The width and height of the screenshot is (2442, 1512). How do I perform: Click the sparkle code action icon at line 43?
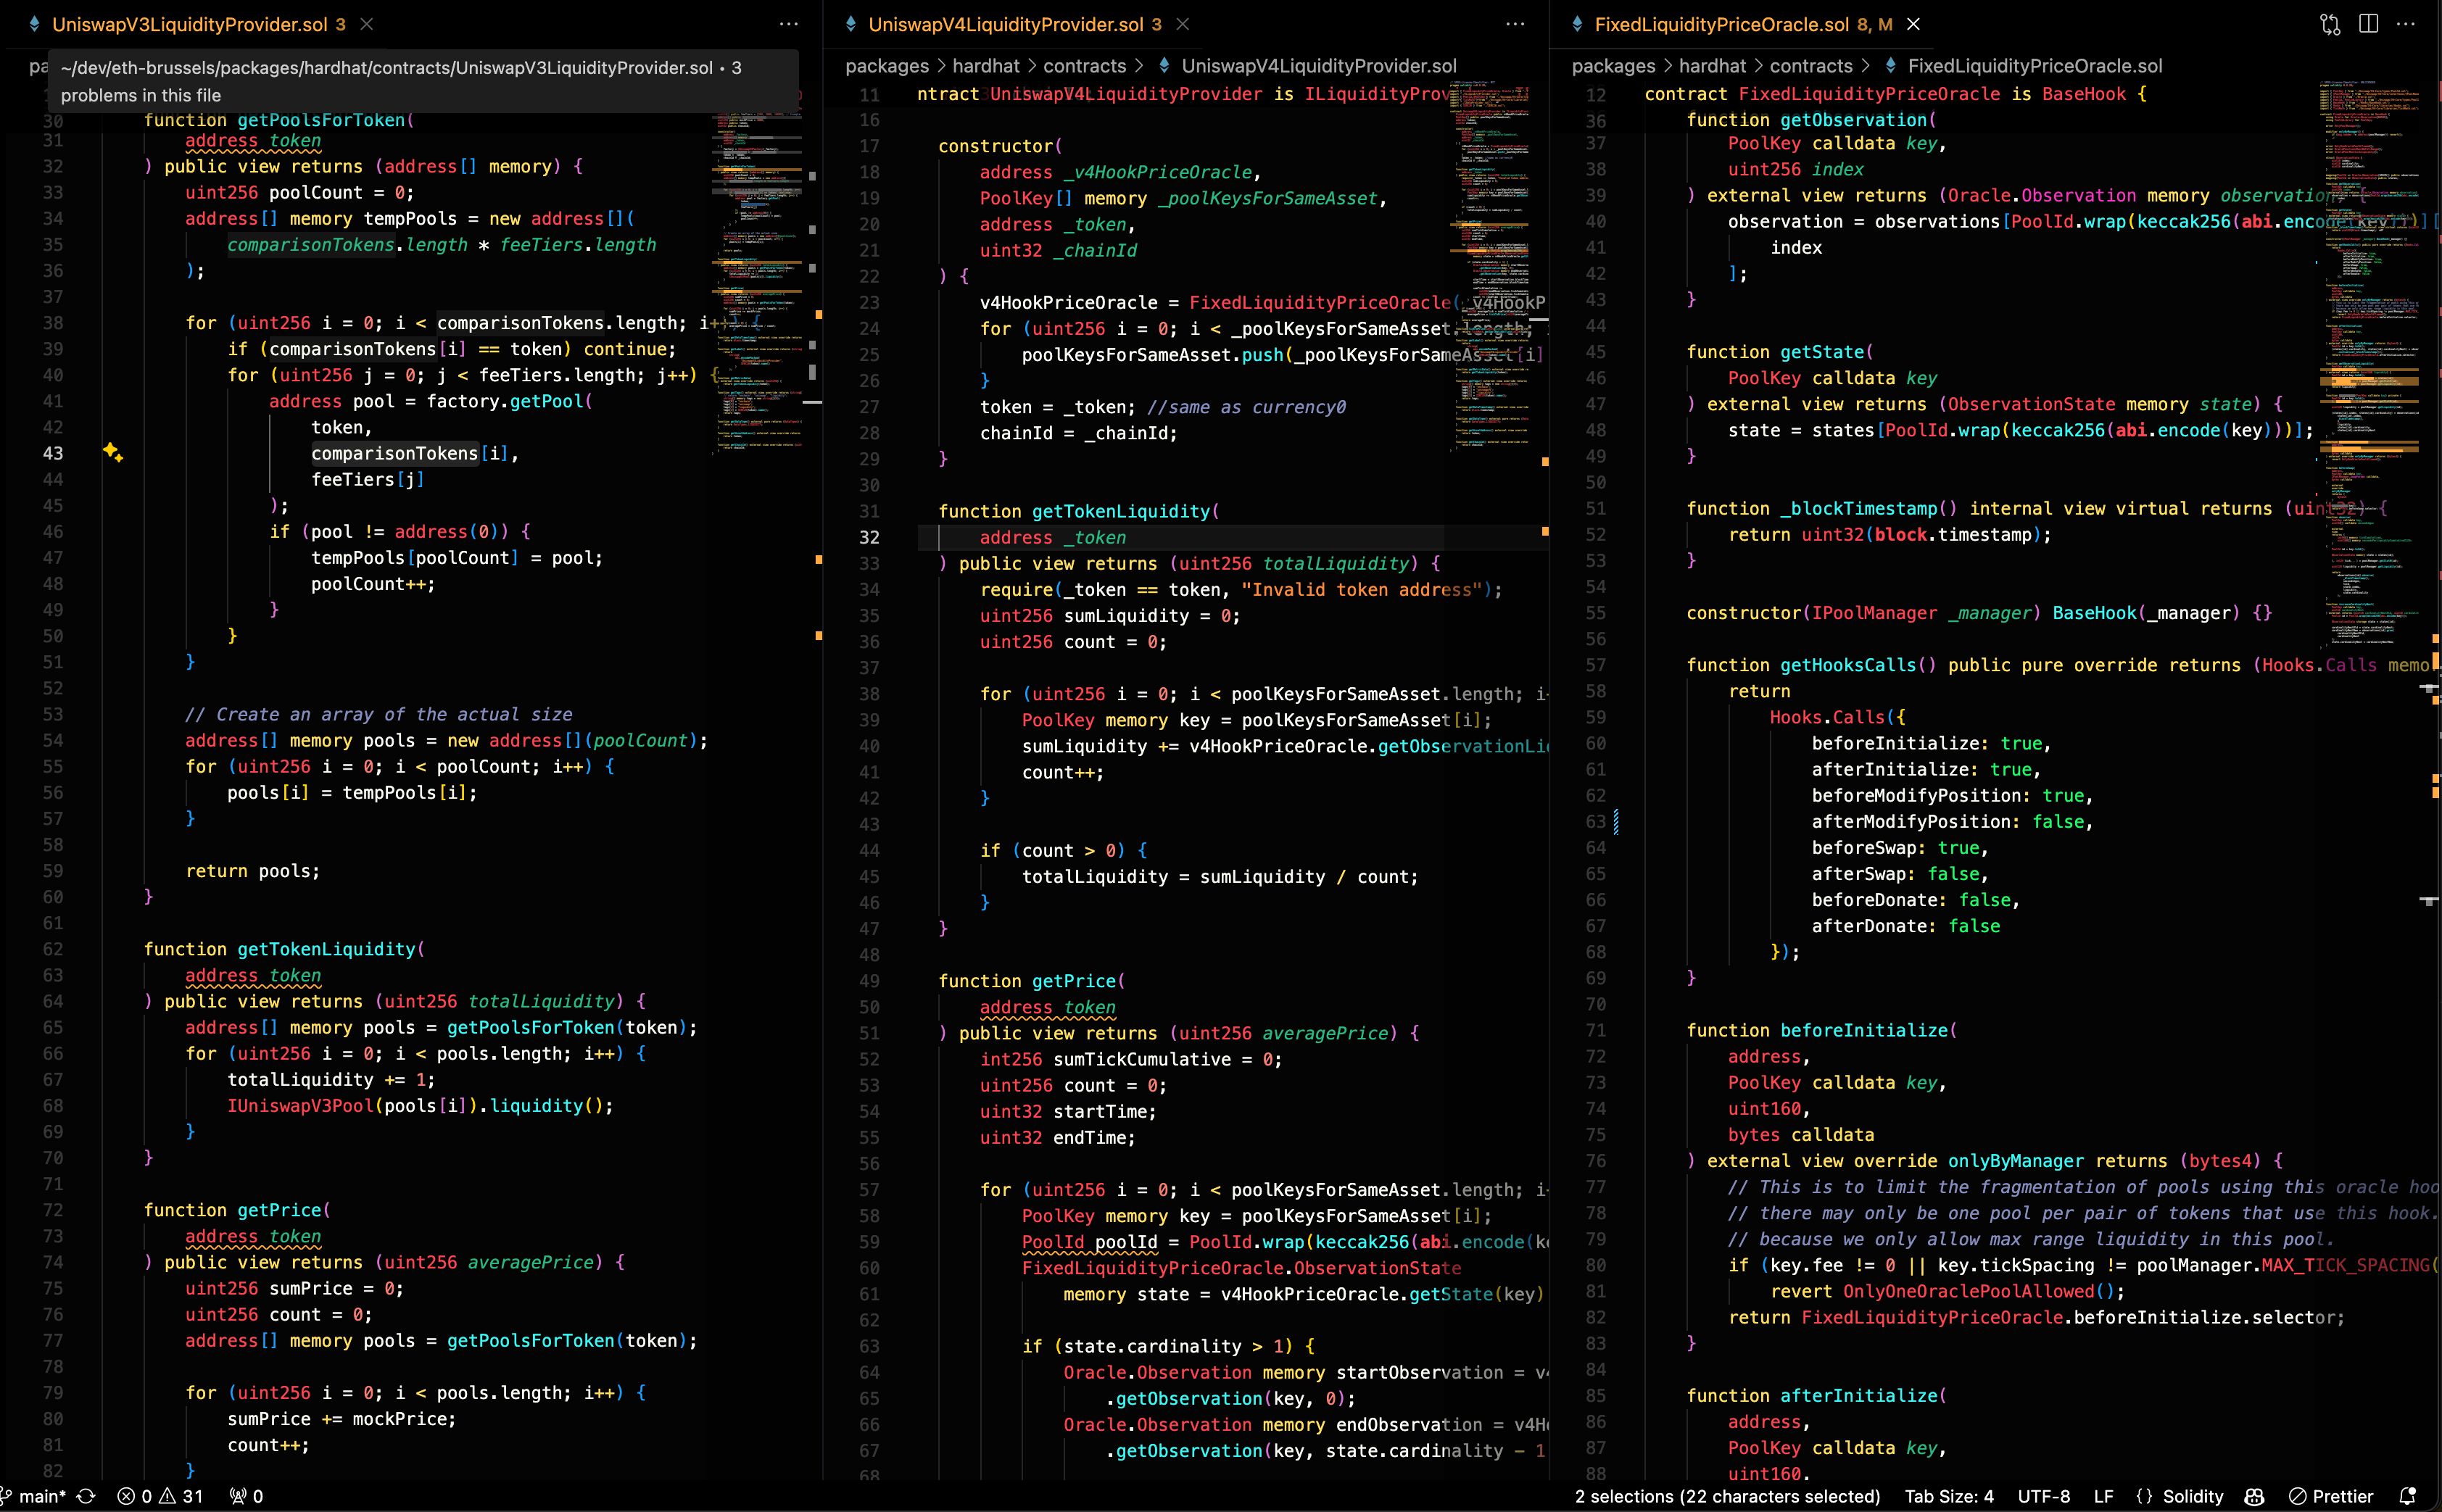pyautogui.click(x=113, y=453)
